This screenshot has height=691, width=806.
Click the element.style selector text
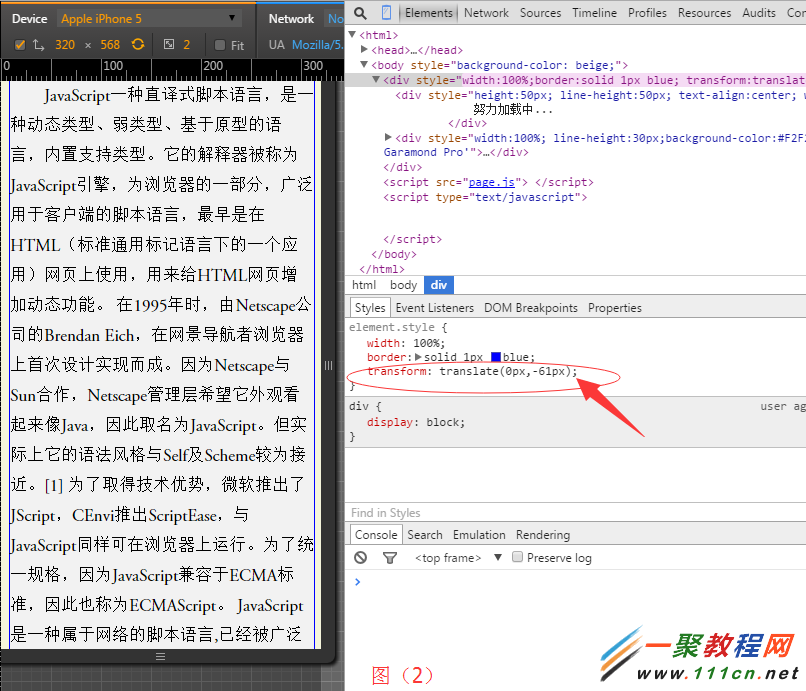(392, 327)
